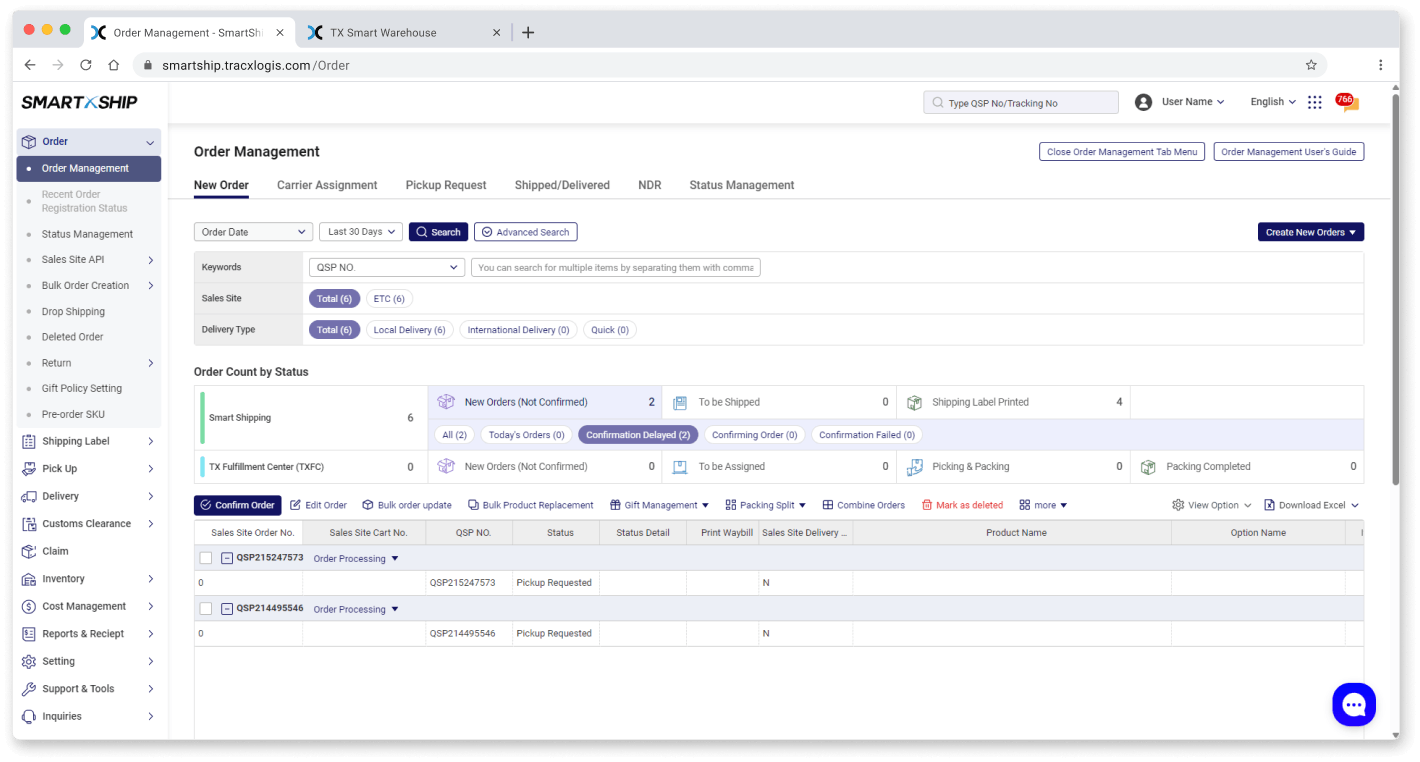This screenshot has width=1420, height=762.
Task: Select the checkbox for order QSP214495546
Action: (206, 609)
